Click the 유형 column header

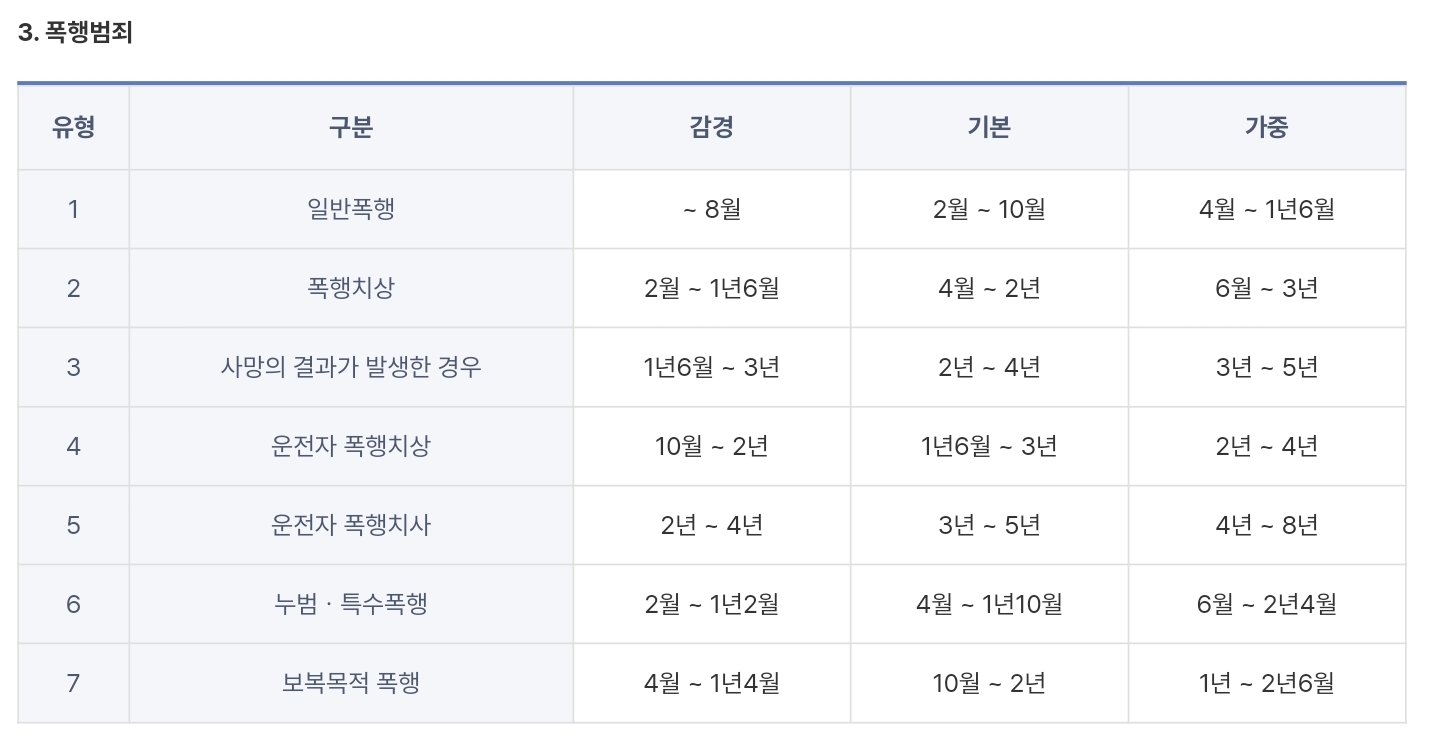click(x=73, y=127)
